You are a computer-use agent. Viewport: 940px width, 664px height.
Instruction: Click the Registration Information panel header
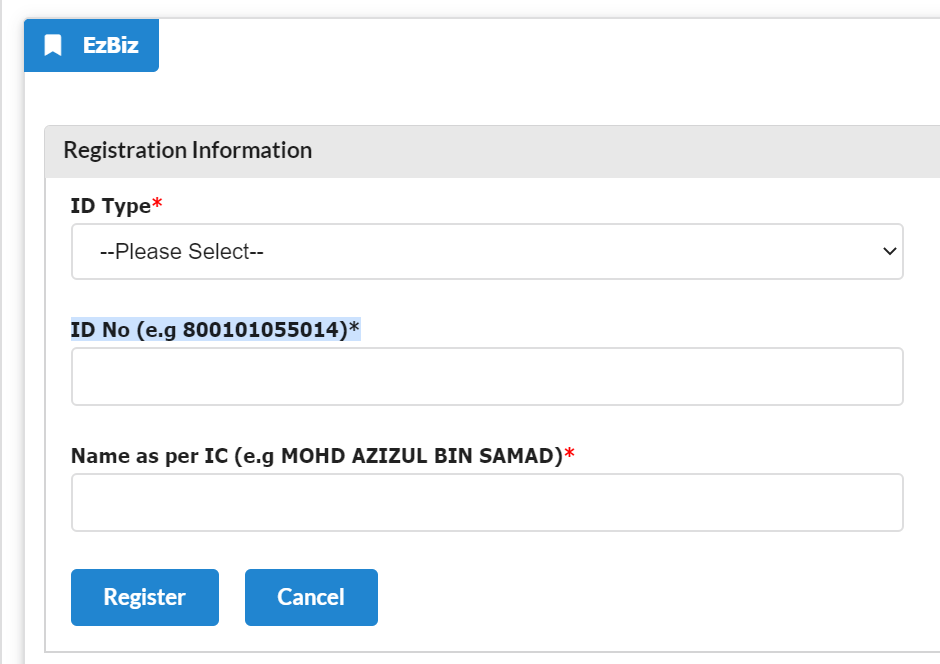[492, 150]
